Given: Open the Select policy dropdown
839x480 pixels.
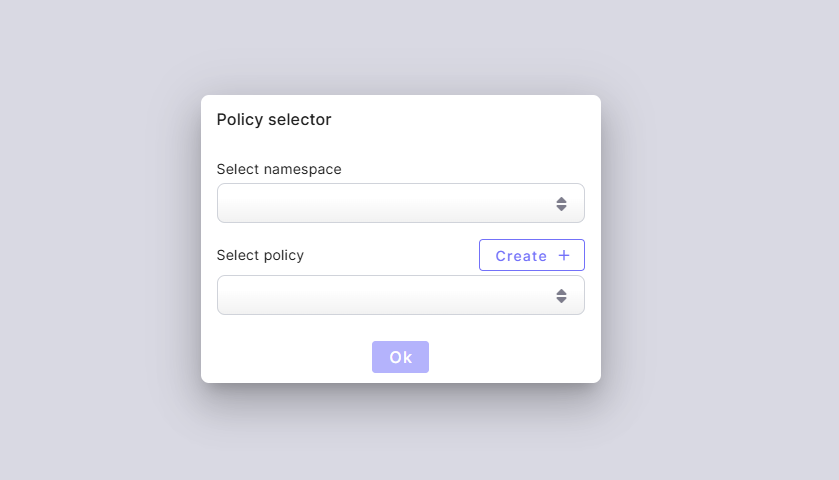Looking at the screenshot, I should tap(400, 295).
